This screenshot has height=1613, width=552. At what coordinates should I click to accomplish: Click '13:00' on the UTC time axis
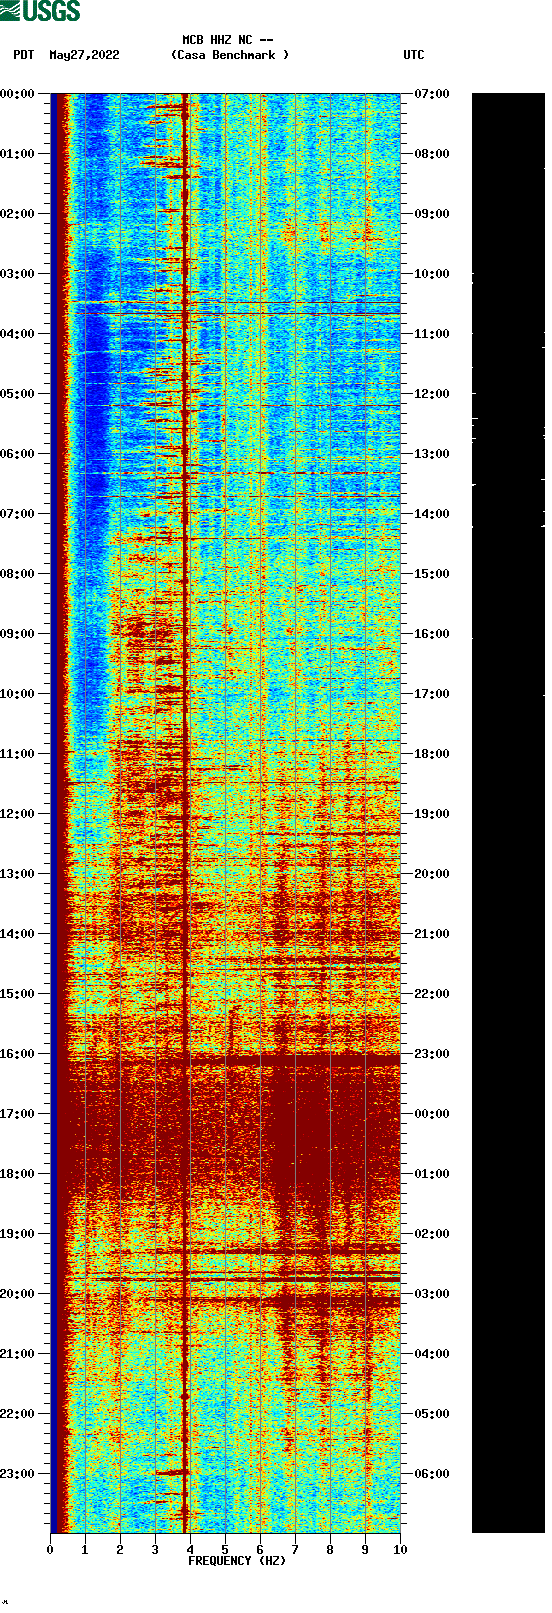coord(432,454)
